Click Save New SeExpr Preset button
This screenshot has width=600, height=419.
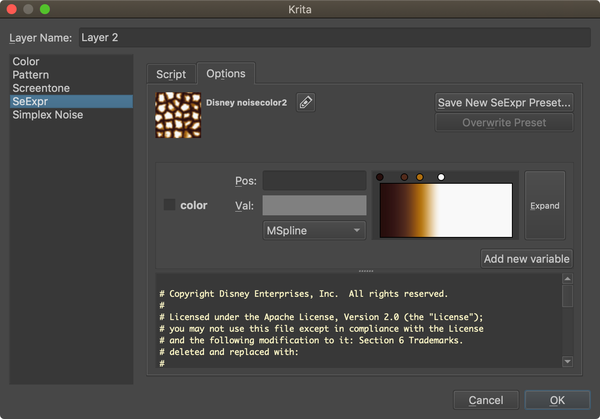coord(504,102)
